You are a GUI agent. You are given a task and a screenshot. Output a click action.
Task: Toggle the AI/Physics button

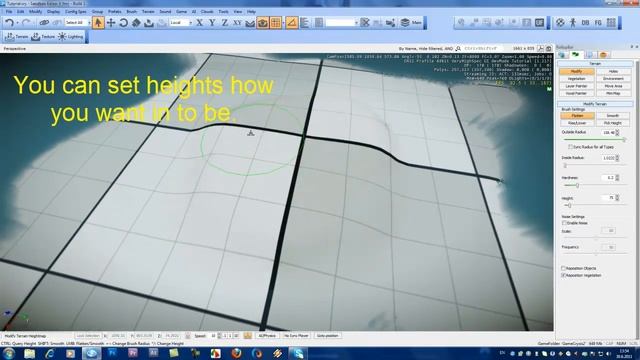point(268,336)
